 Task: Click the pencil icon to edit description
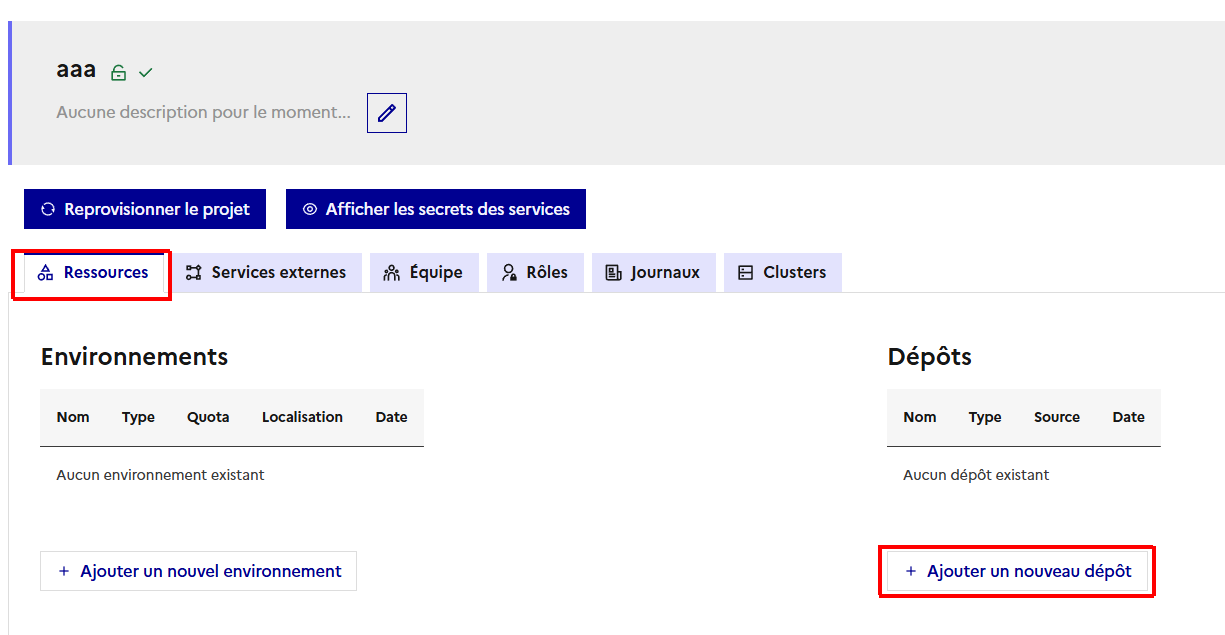click(x=386, y=113)
